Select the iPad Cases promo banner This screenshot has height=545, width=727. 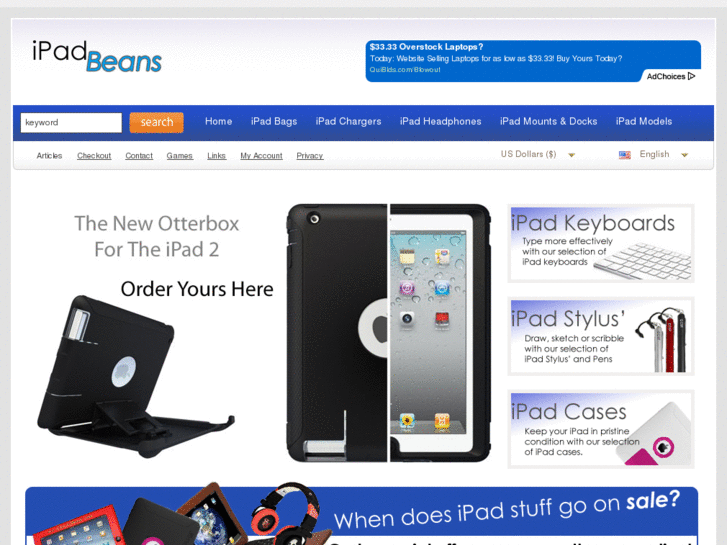point(601,429)
